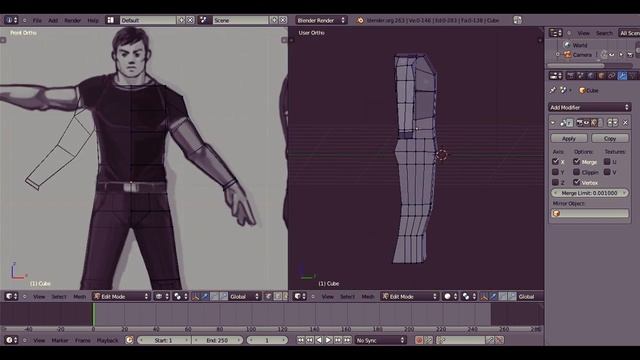Open the timeline editor type selector
640x360 pixels.
click(11, 340)
